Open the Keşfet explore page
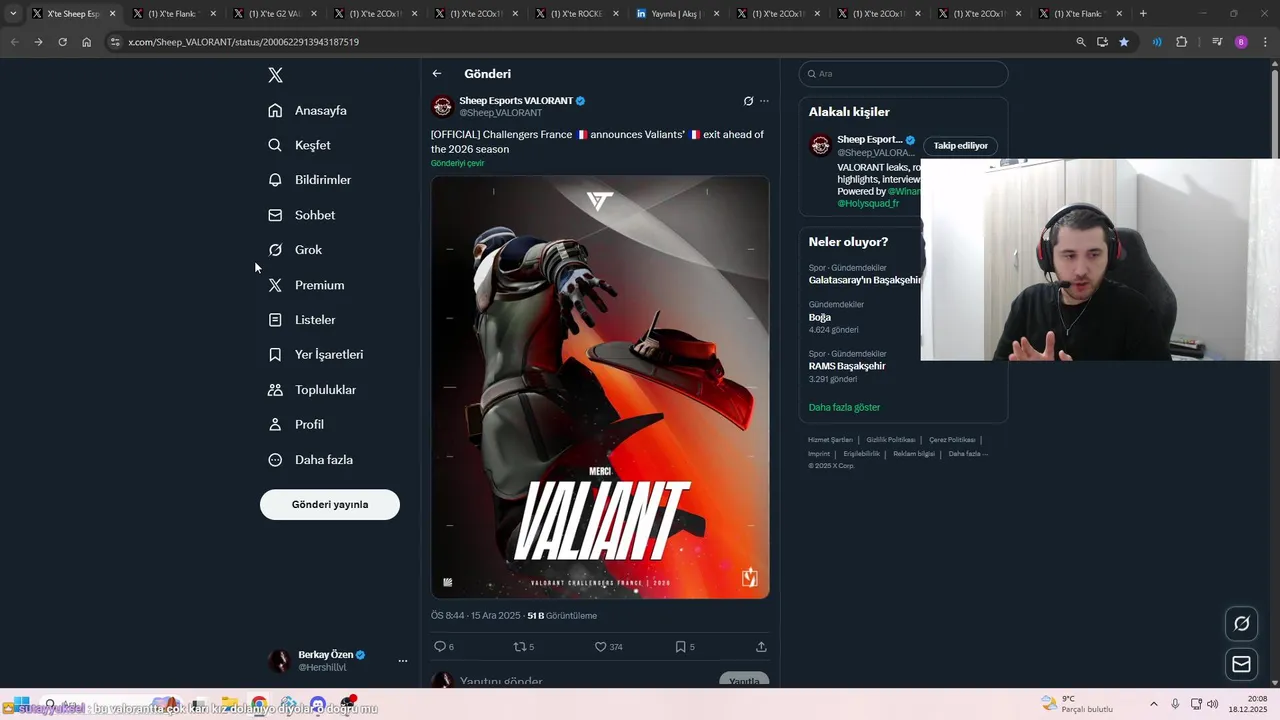Screen dimensions: 1280x720 point(300,145)
